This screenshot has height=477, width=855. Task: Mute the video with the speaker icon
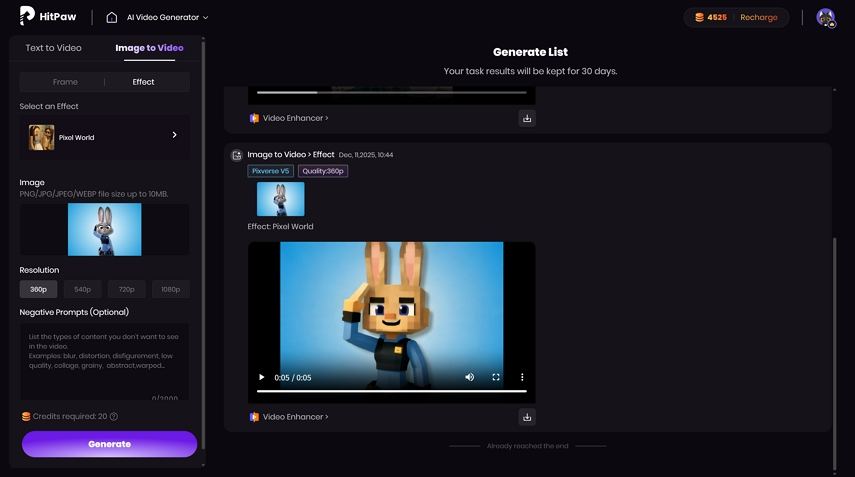click(x=469, y=377)
